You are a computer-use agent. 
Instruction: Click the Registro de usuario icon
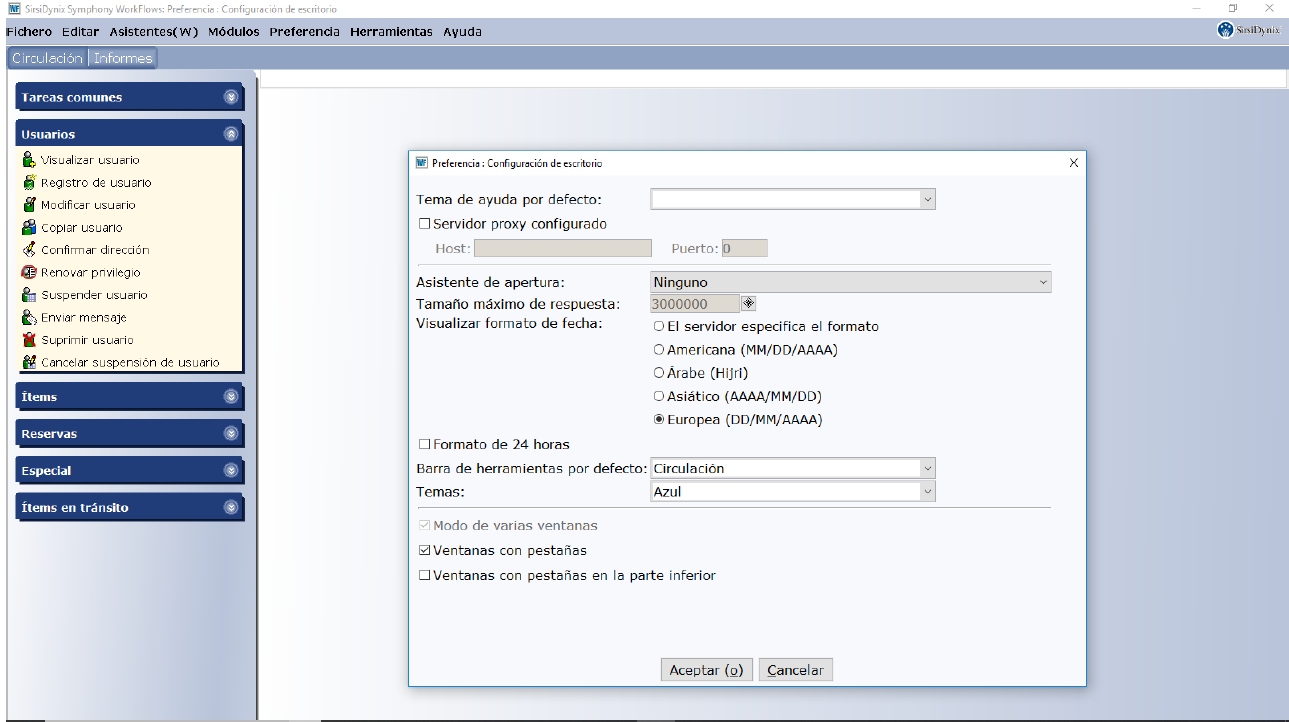pos(29,183)
